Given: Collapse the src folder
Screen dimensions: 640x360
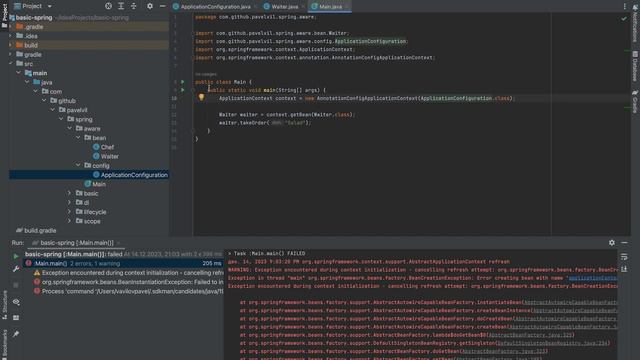Looking at the screenshot, I should [x=11, y=64].
